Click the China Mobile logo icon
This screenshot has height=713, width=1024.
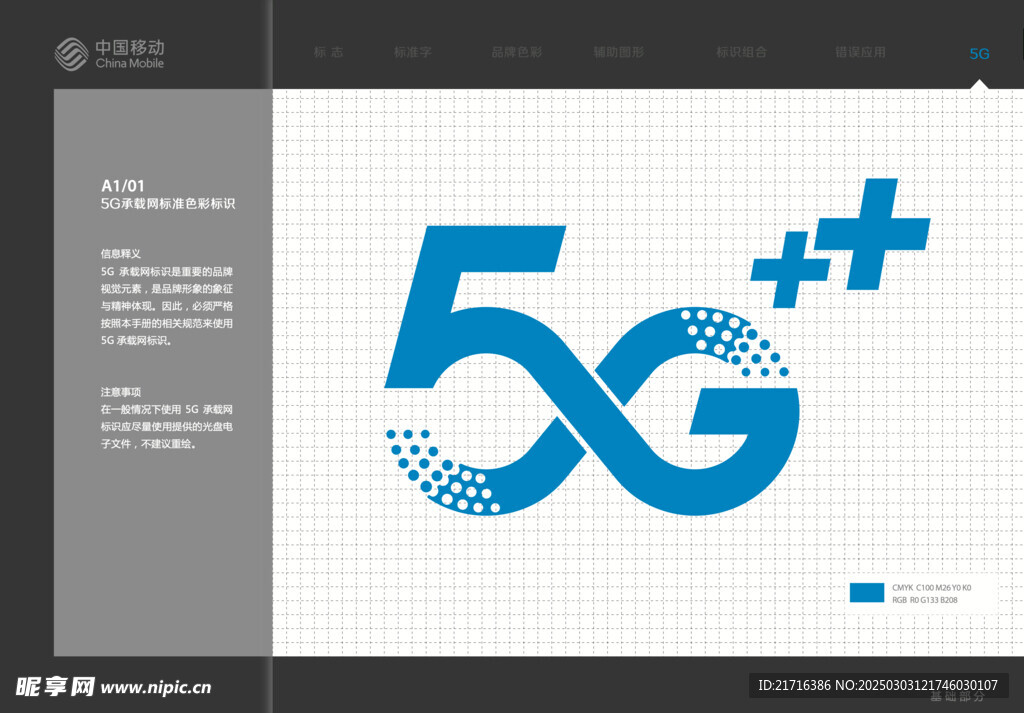point(71,54)
